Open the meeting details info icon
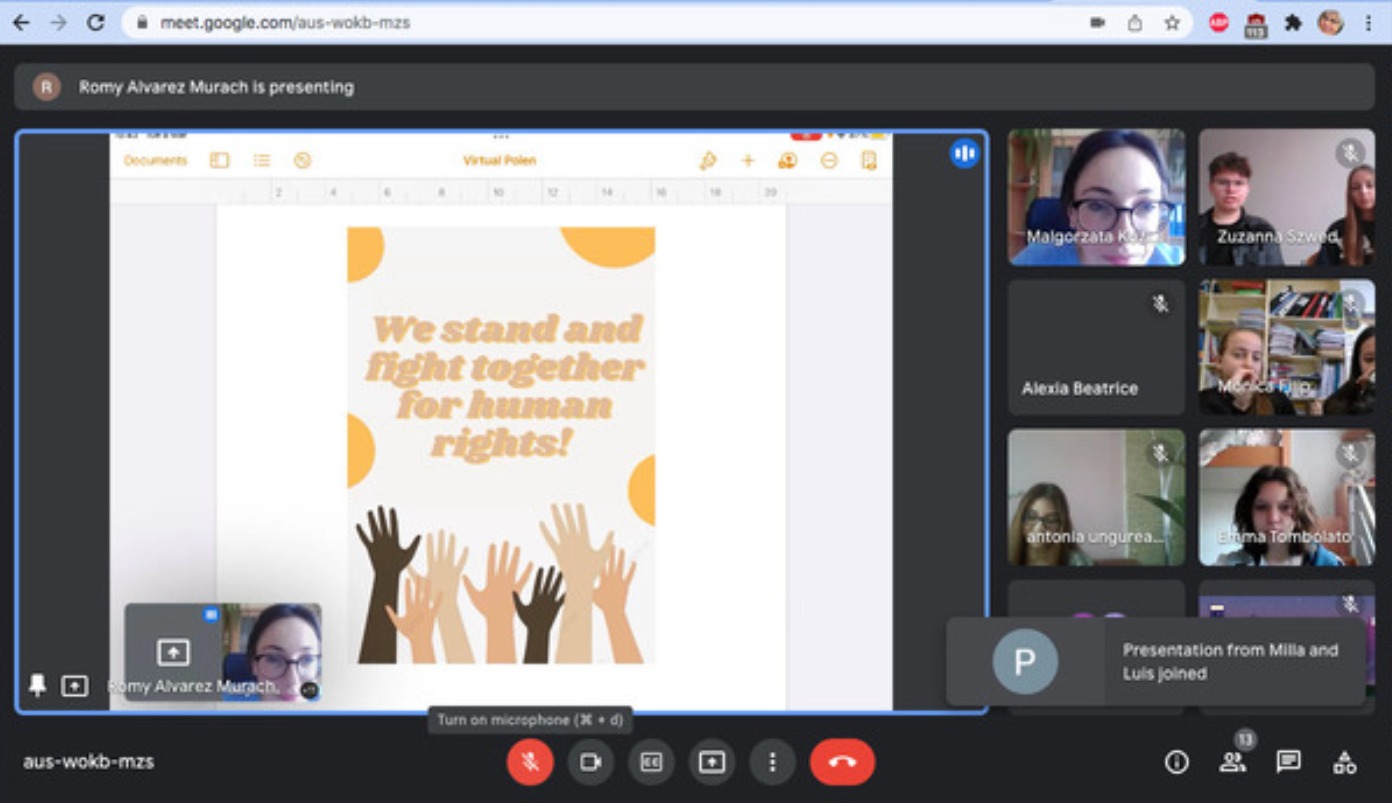 1177,762
